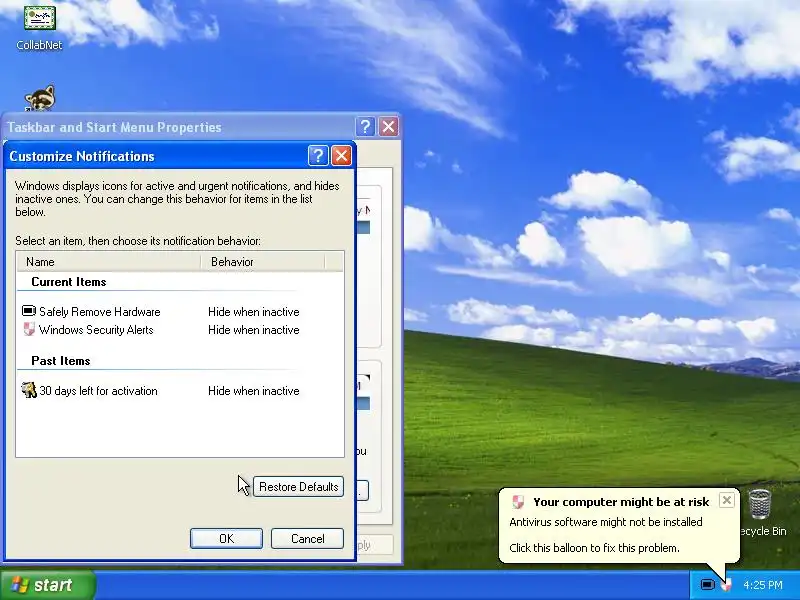Click the 'Your computer might be at risk' balloon title
Screen dimensions: 800x600
click(621, 502)
